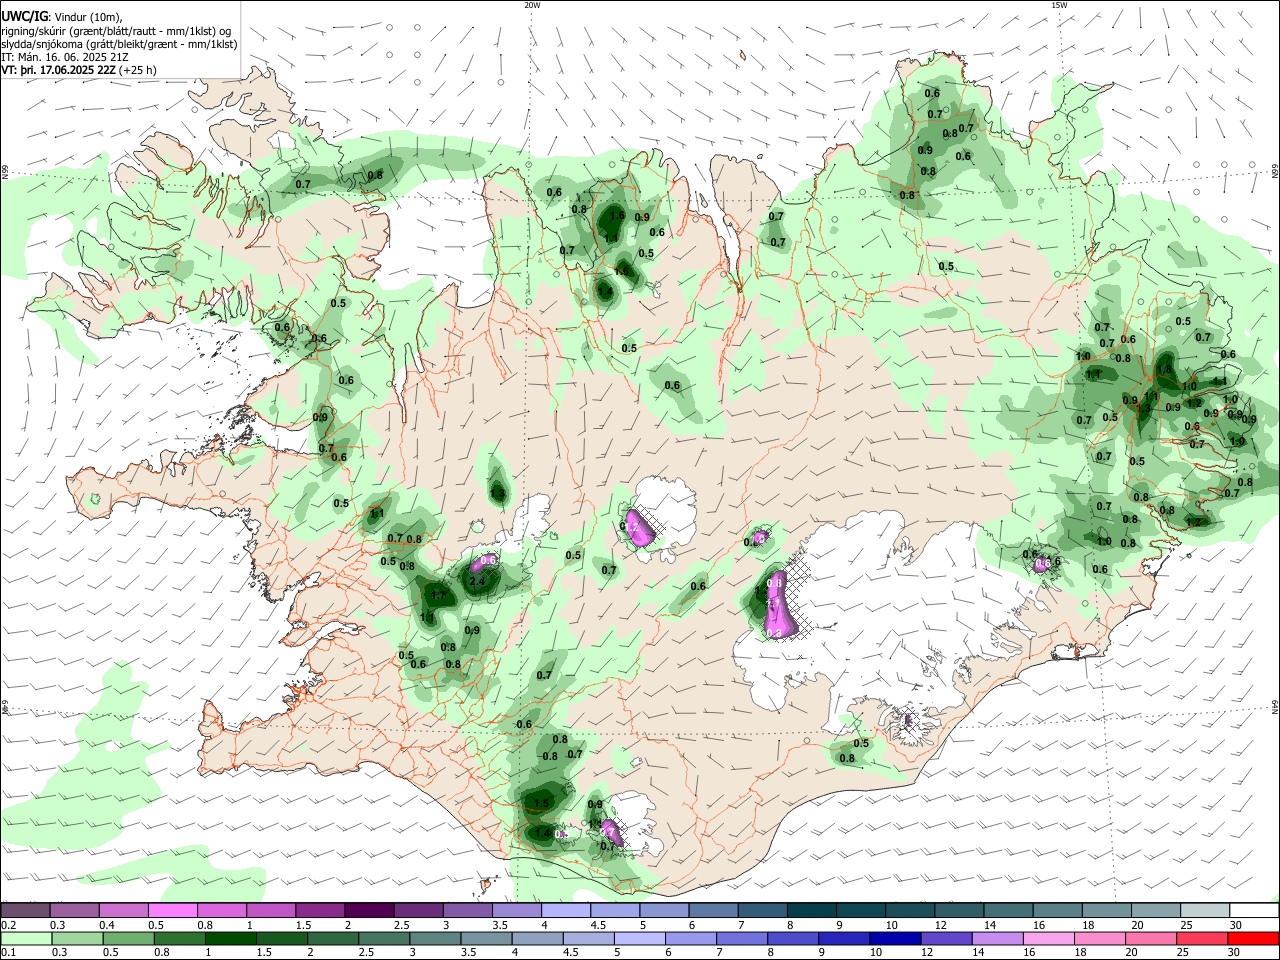Screen dimensions: 1280x960
Task: Click the 0.2 label starting the upper scale
Action: (x=8, y=925)
